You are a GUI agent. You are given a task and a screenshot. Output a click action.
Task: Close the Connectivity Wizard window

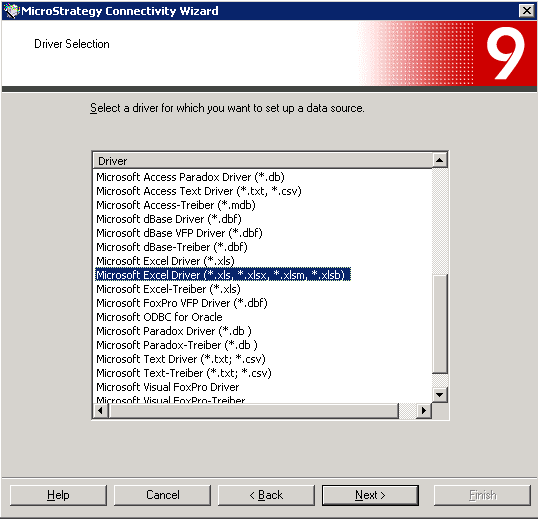coord(526,11)
